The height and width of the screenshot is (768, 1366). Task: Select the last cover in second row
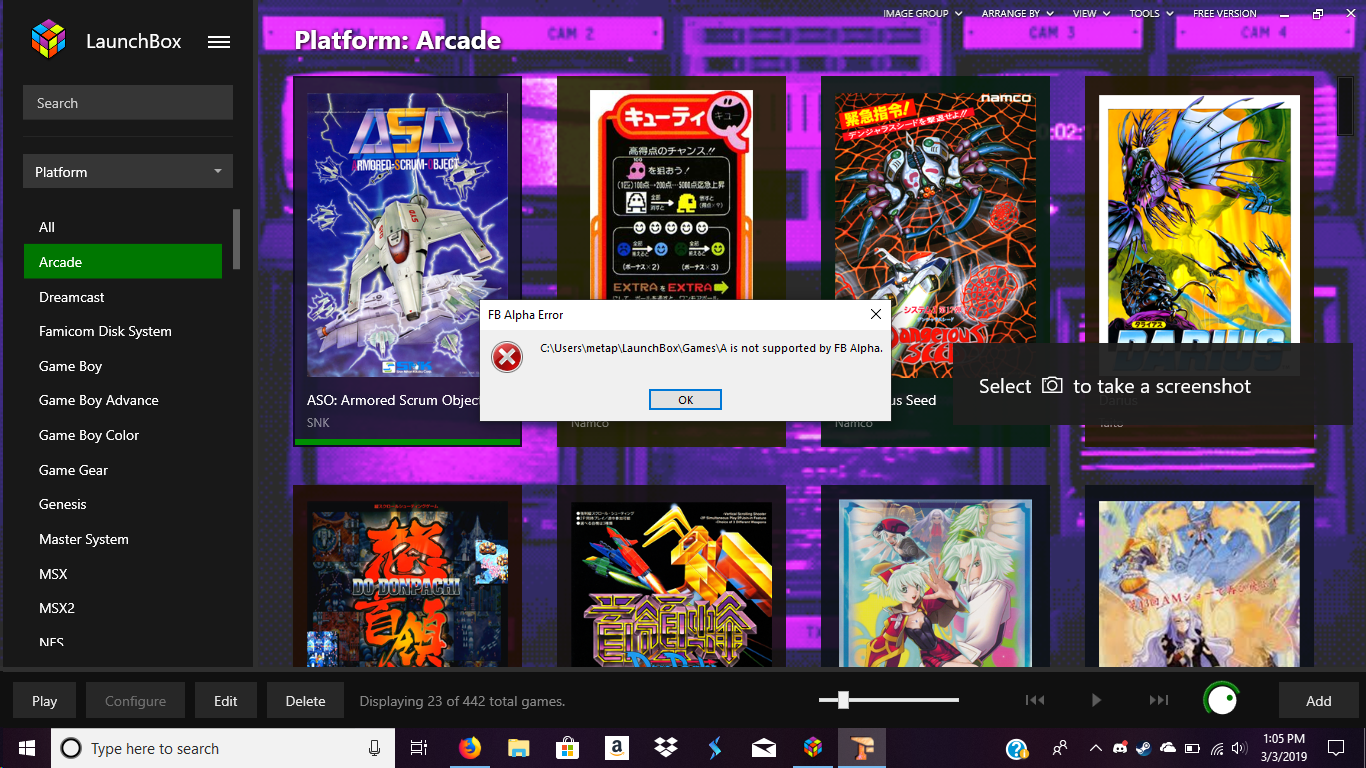point(1199,584)
